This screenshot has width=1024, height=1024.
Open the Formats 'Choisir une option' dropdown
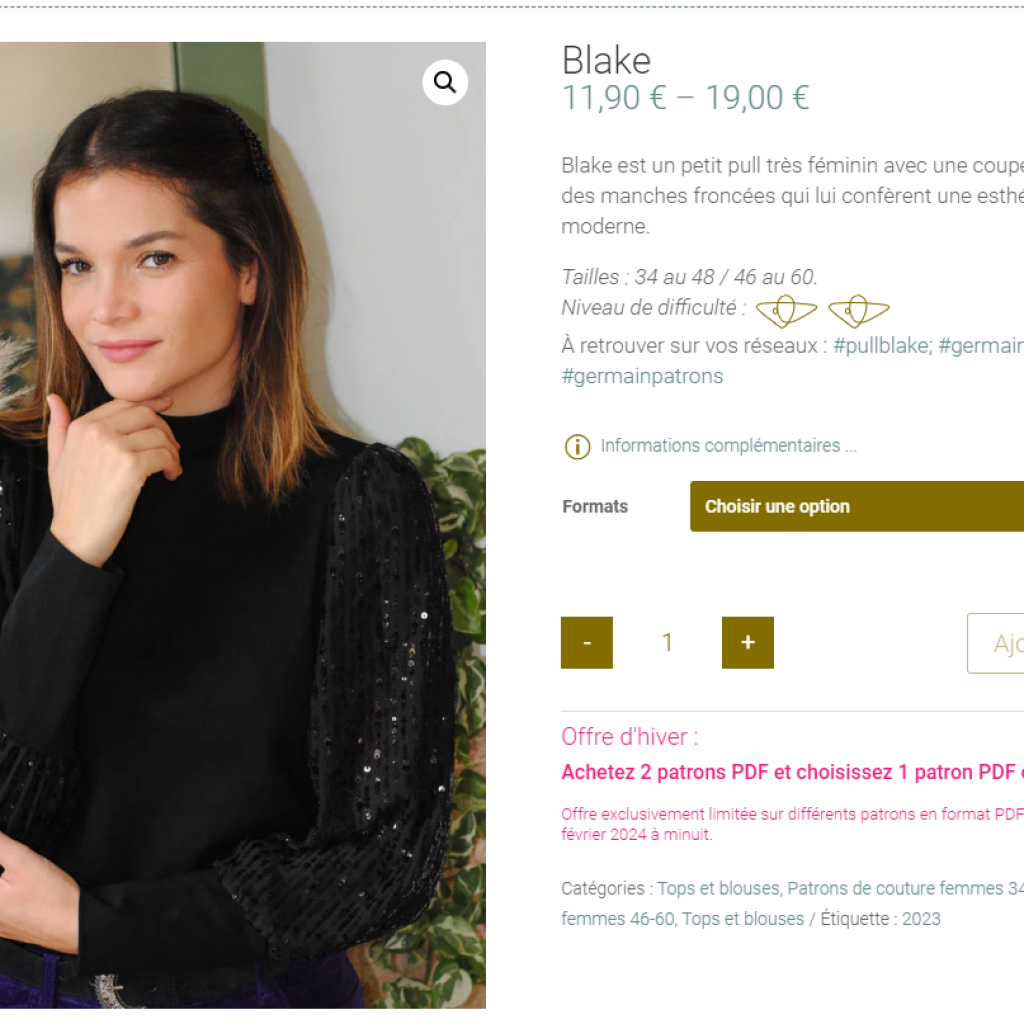click(856, 506)
